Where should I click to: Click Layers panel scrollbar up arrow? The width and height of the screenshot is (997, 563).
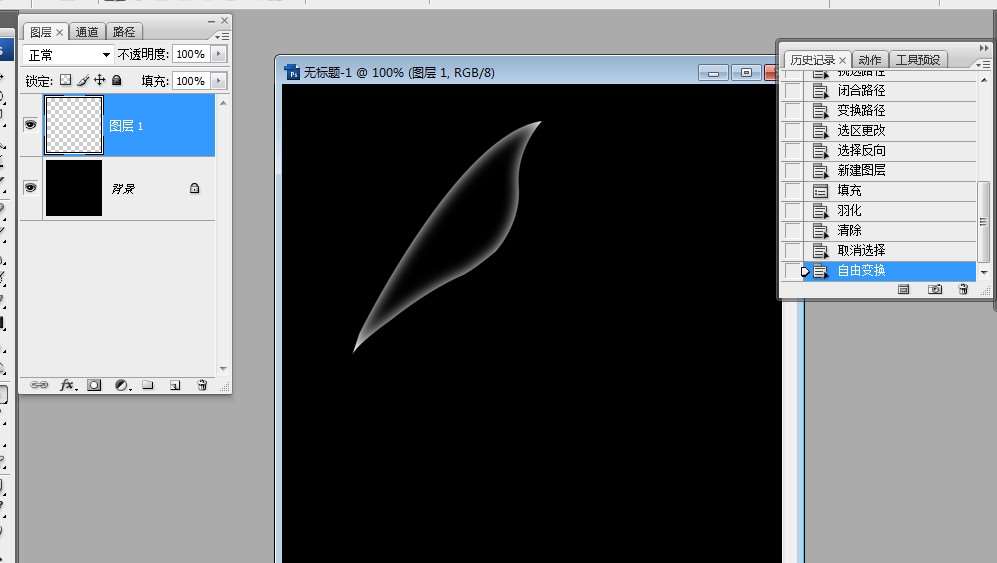(x=223, y=102)
